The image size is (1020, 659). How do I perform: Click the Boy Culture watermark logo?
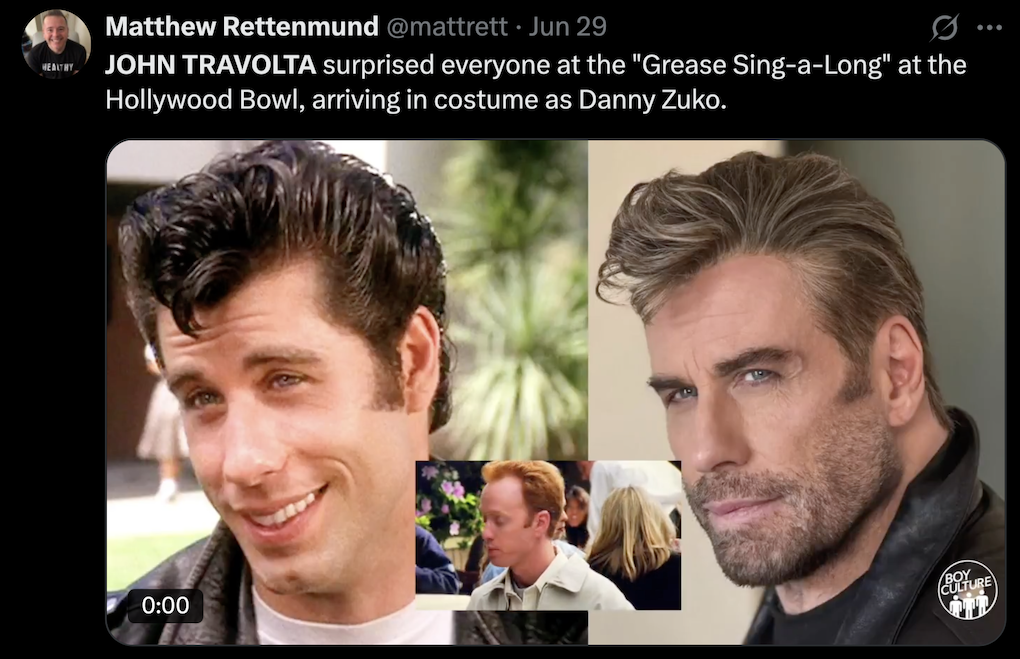(967, 589)
